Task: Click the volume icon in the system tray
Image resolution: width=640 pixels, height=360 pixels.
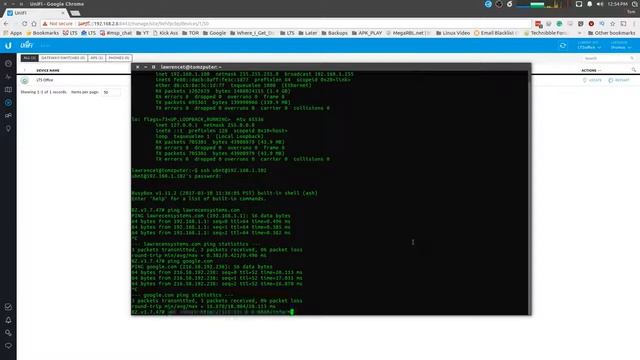Action: [x=600, y=4]
